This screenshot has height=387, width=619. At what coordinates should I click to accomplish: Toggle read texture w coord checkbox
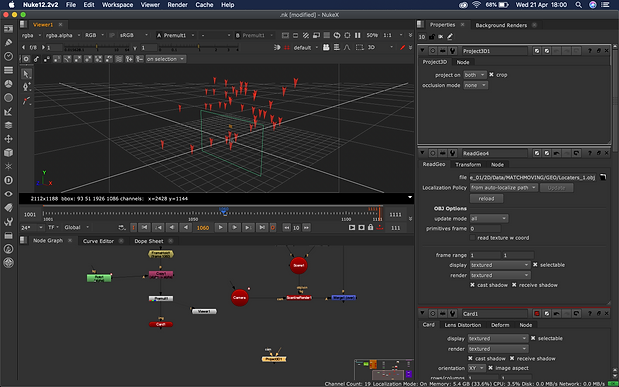[x=473, y=238]
